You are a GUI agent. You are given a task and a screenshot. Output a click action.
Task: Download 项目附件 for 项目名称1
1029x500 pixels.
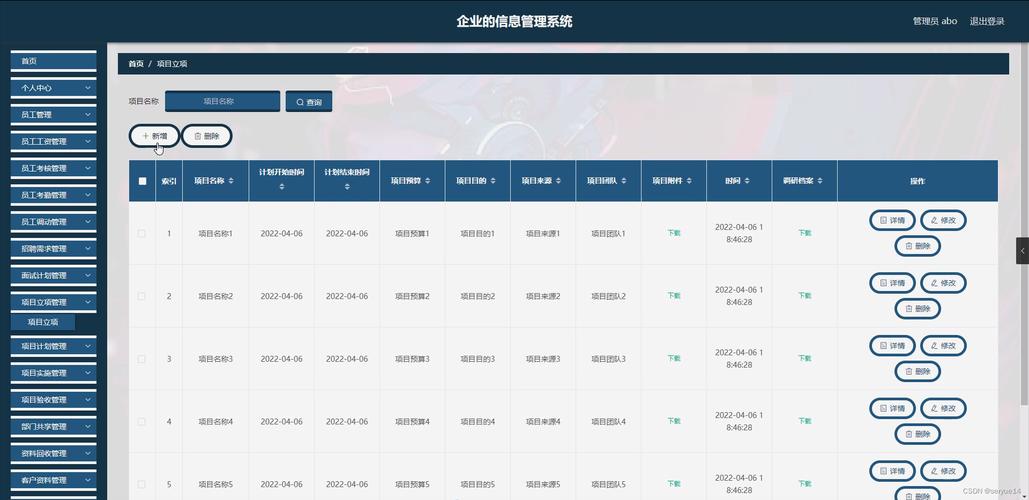(x=674, y=233)
